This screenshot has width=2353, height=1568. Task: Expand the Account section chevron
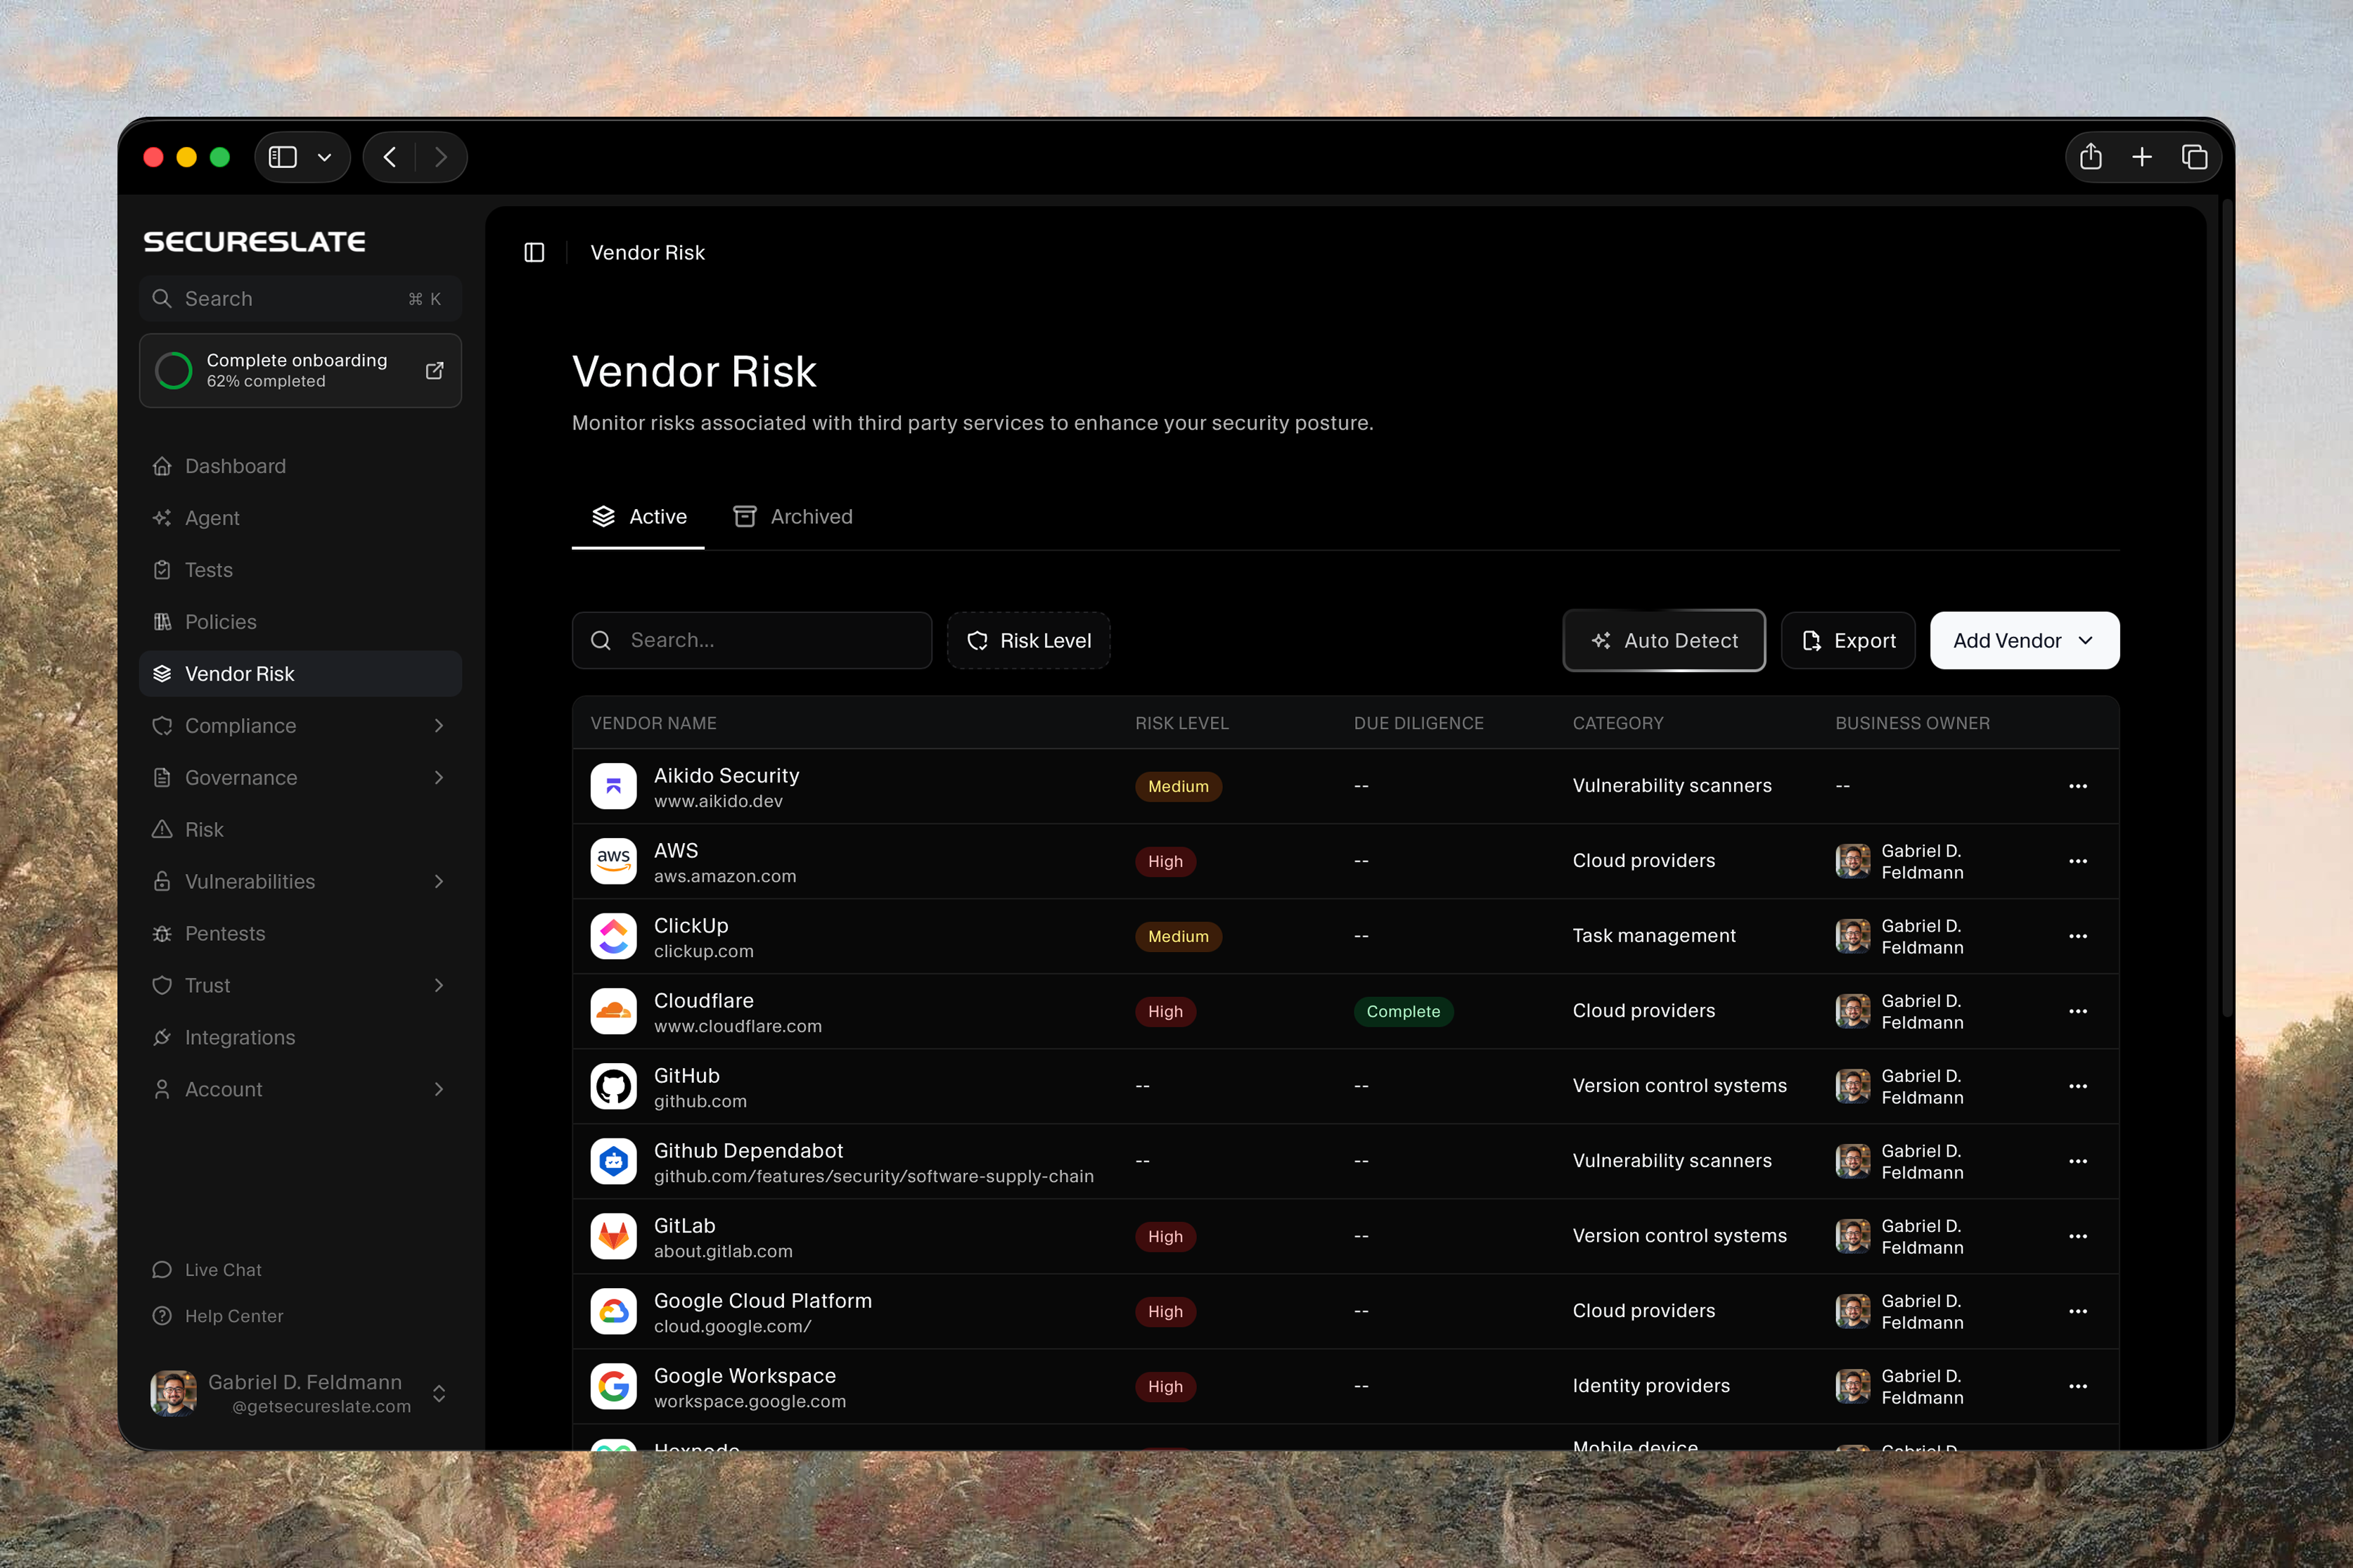click(439, 1089)
